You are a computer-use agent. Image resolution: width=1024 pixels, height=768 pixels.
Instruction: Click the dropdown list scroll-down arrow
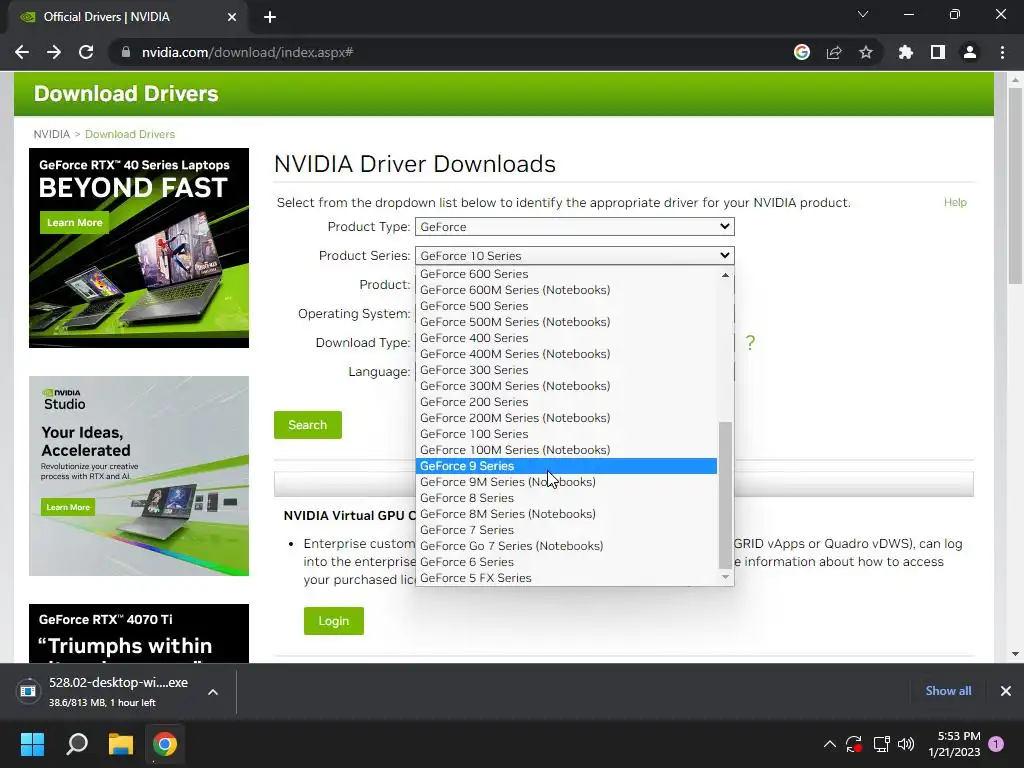(x=725, y=577)
